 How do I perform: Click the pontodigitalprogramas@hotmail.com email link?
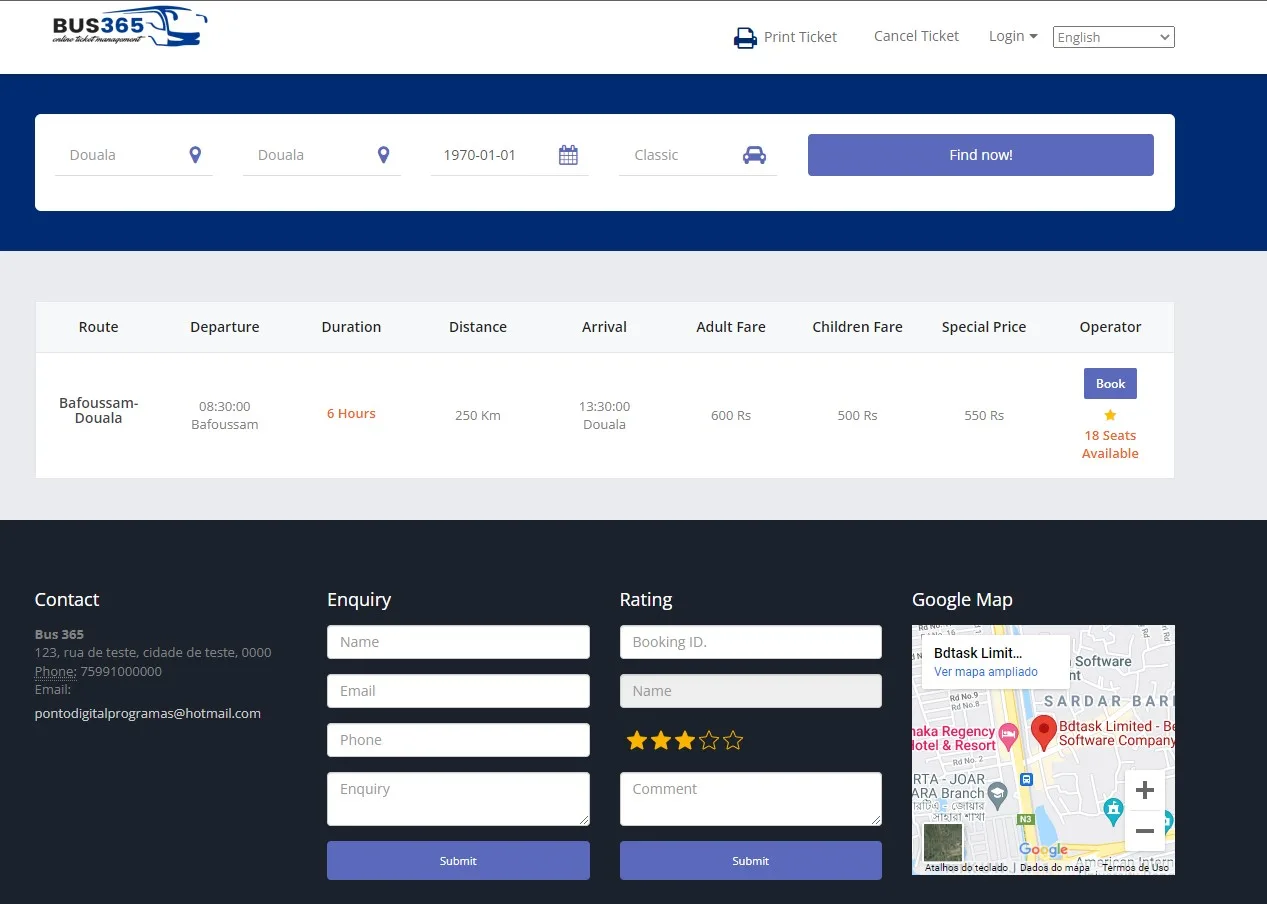(148, 714)
